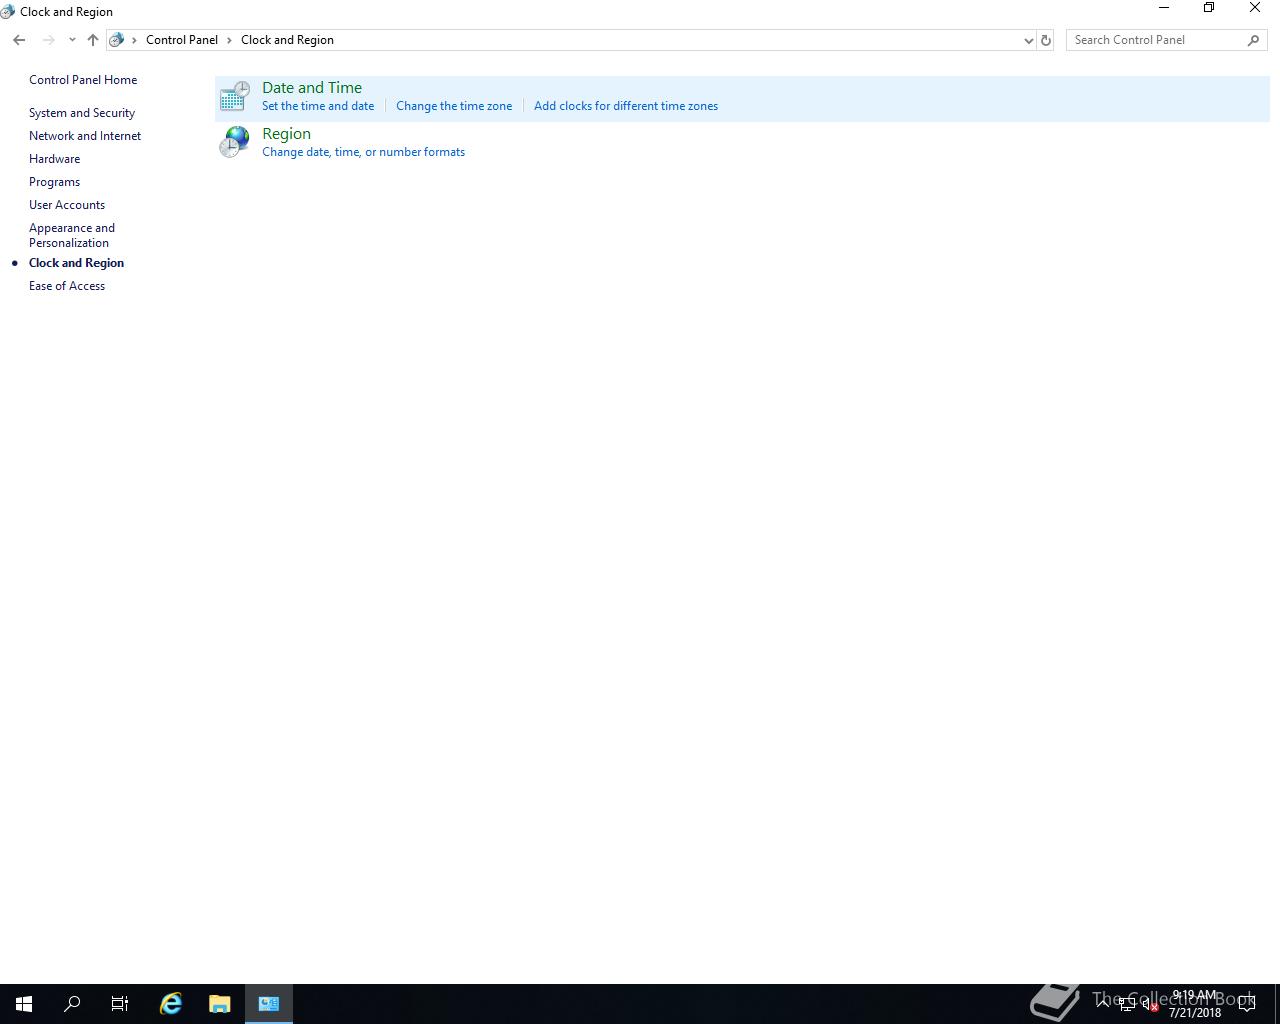Open Ease of Access category
The image size is (1280, 1024).
coord(67,286)
